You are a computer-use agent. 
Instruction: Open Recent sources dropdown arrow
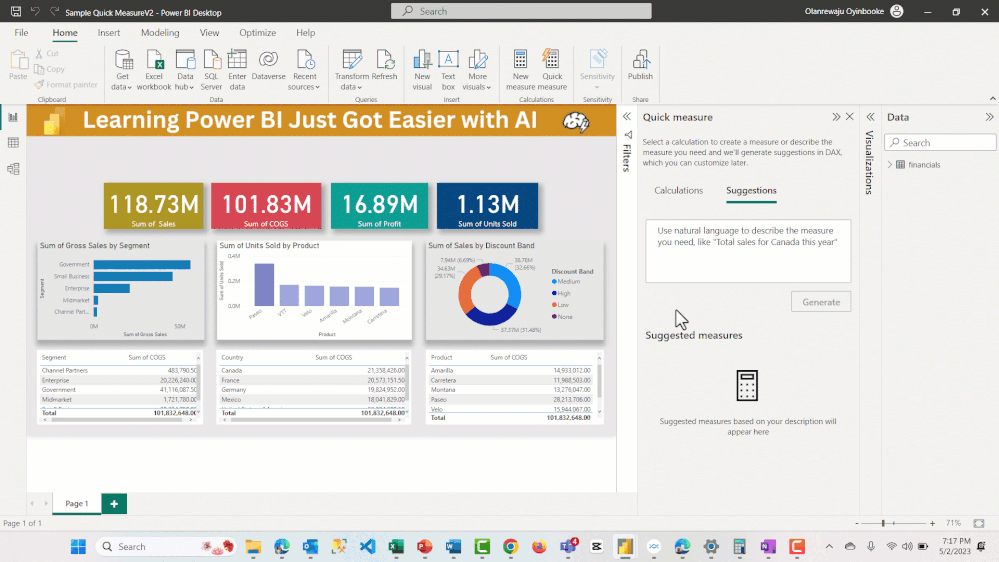[x=317, y=87]
